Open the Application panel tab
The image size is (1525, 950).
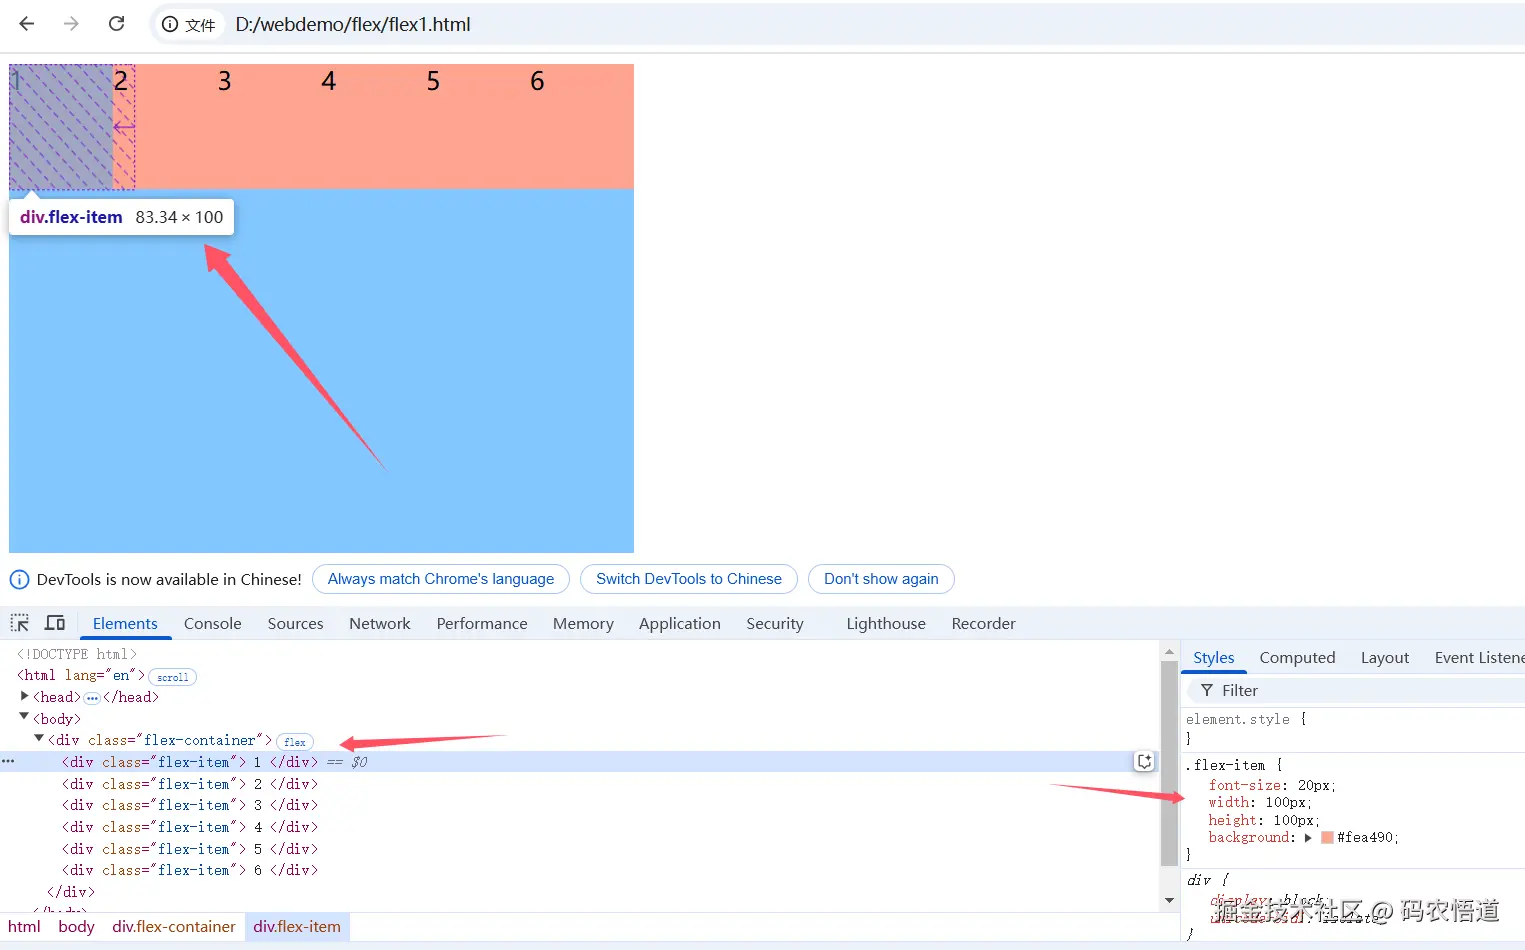click(679, 623)
